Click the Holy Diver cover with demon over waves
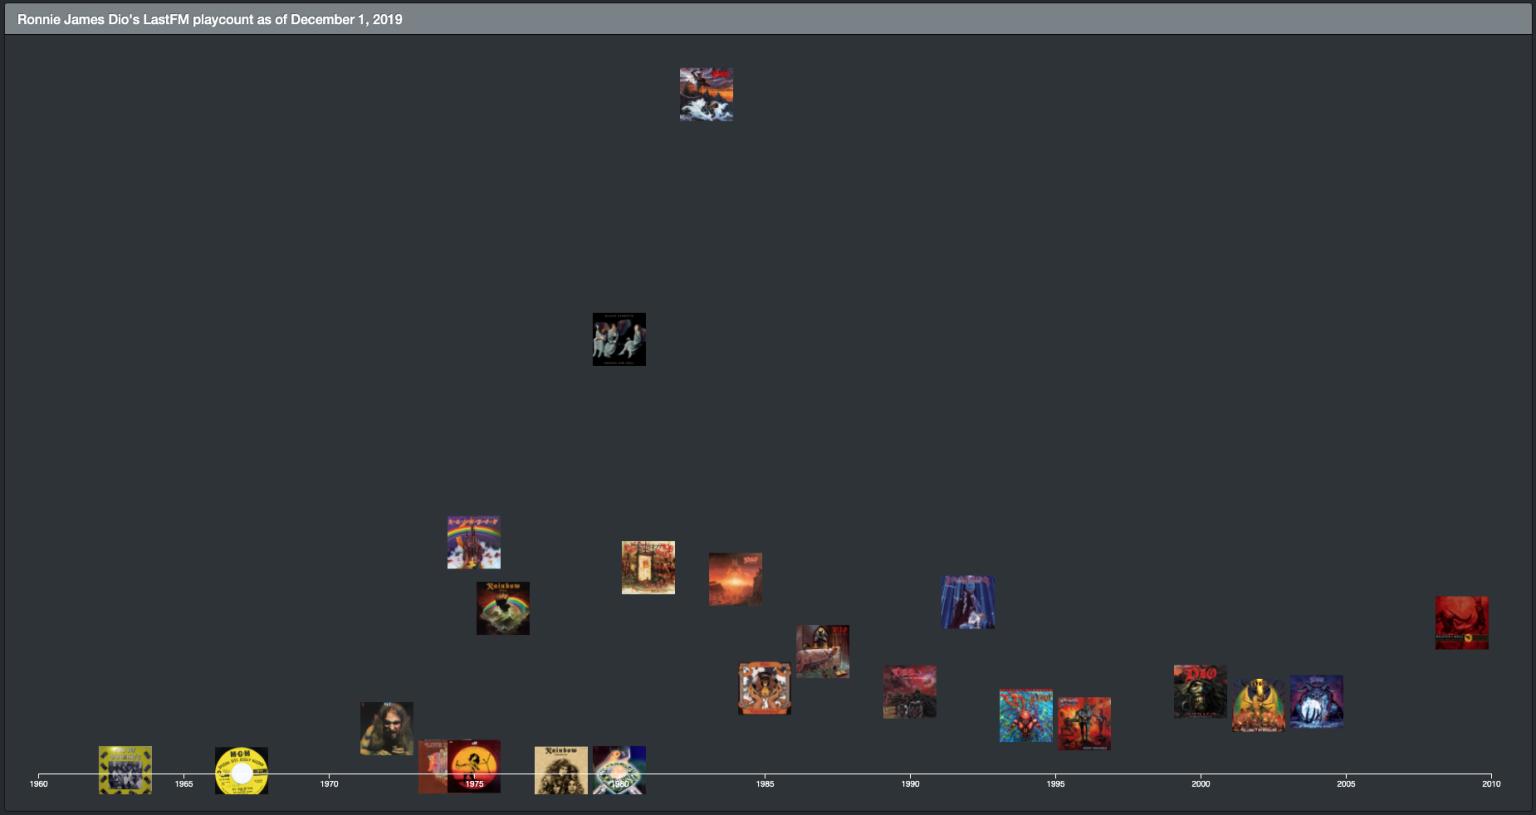This screenshot has width=1536, height=815. tap(706, 94)
